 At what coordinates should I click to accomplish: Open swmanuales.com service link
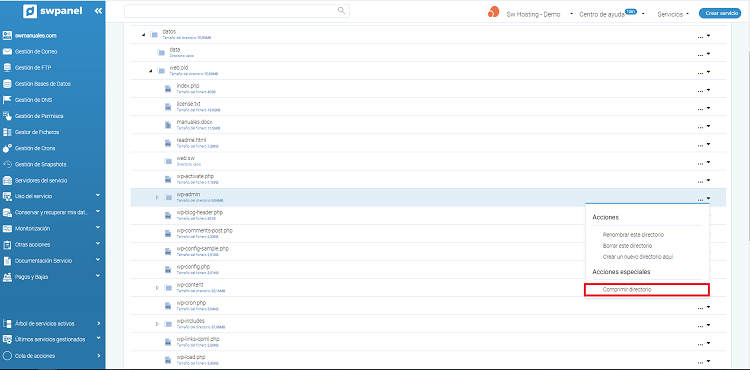click(36, 35)
